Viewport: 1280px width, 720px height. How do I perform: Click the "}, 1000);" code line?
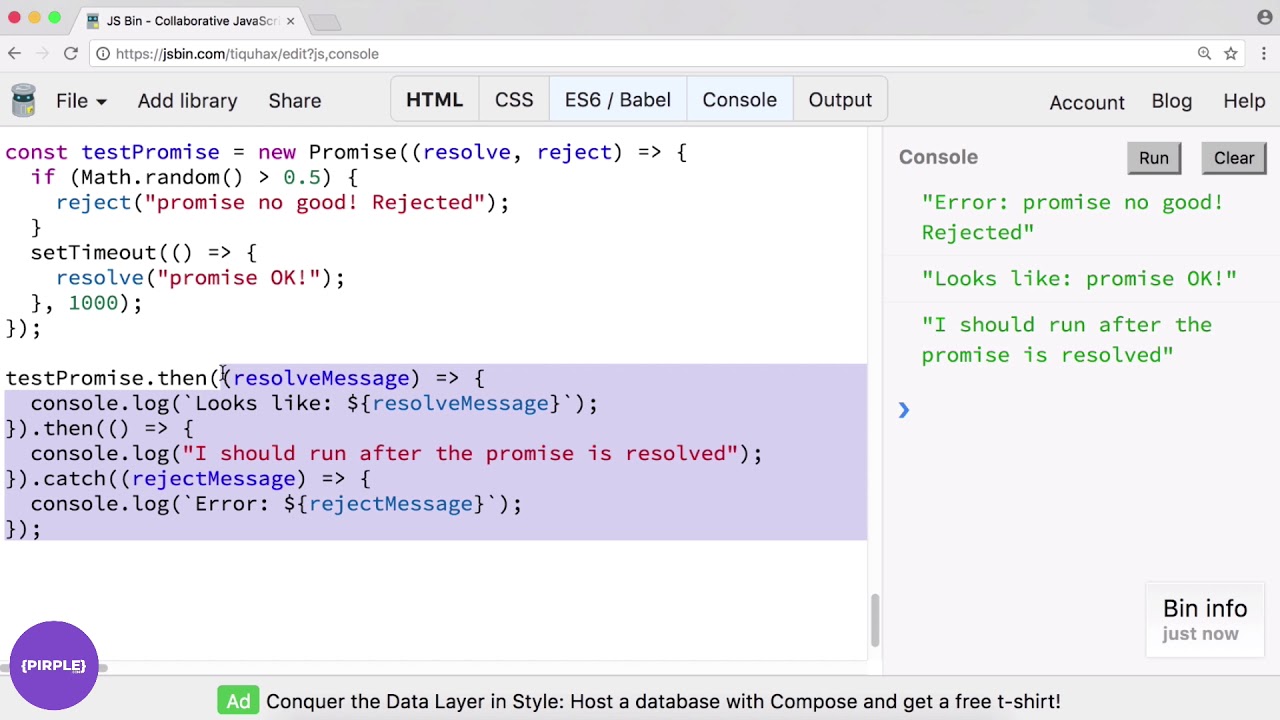pos(86,302)
